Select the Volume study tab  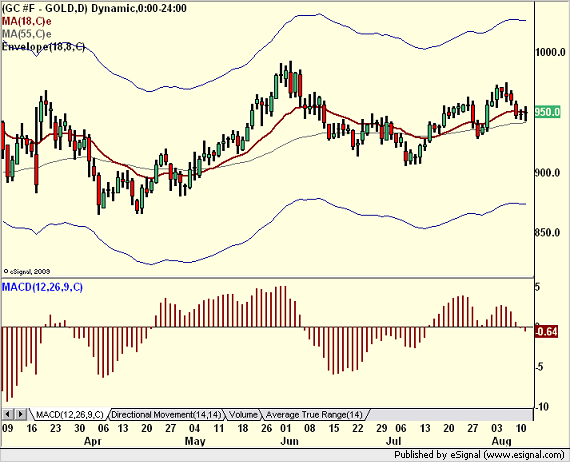point(243,414)
